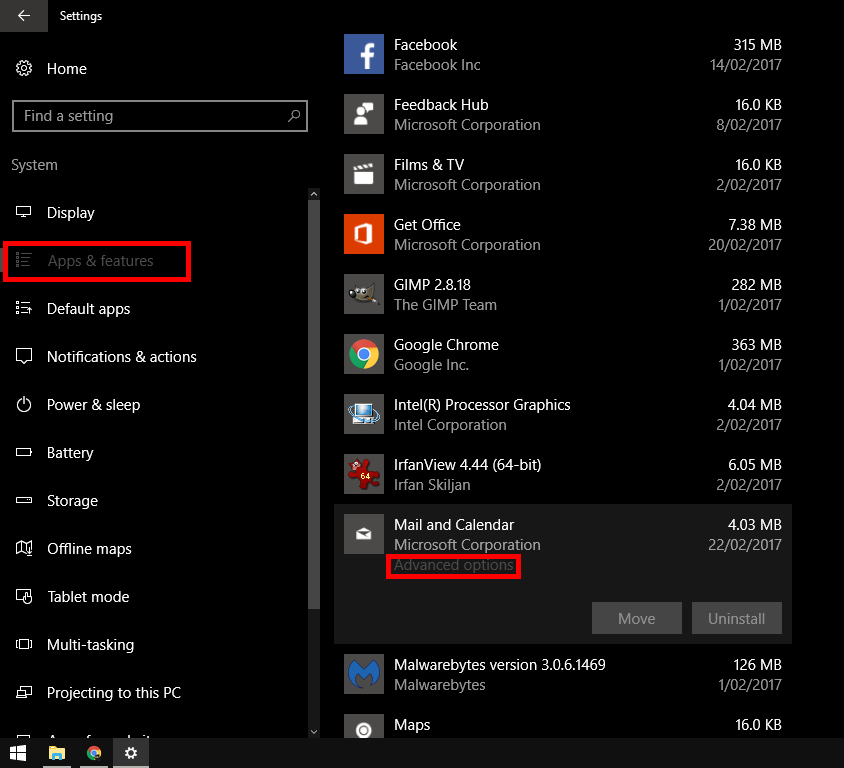This screenshot has height=768, width=844.
Task: Click the sidebar scroll up arrow
Action: [x=314, y=194]
